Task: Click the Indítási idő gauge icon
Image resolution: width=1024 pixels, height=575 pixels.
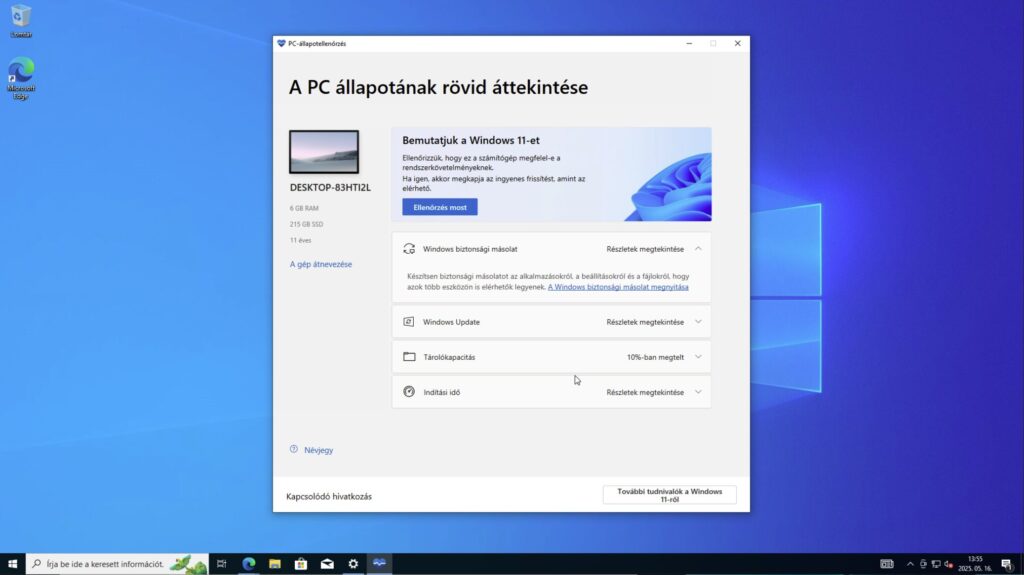Action: click(x=409, y=392)
